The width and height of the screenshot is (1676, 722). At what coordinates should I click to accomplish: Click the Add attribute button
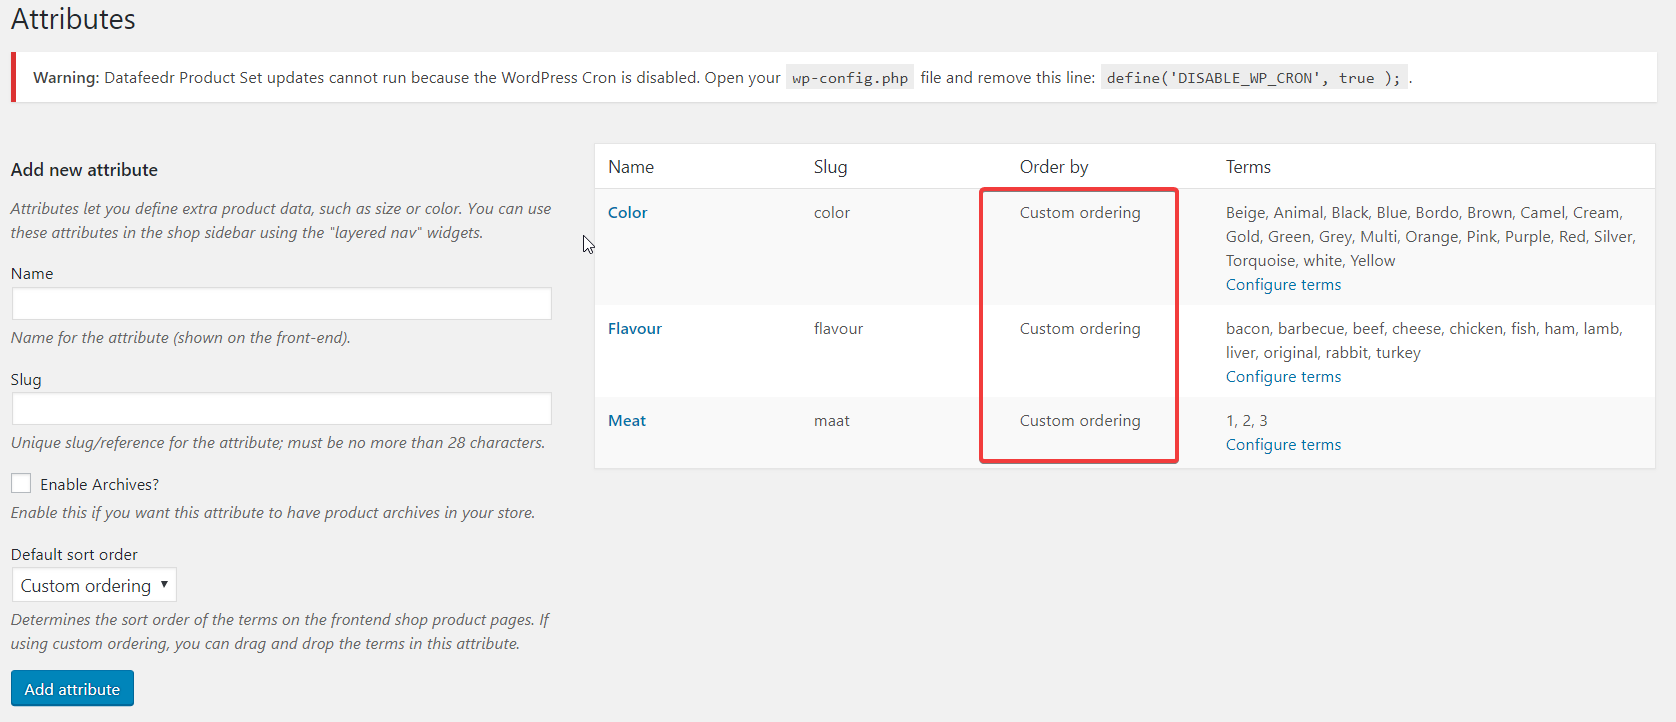point(72,689)
